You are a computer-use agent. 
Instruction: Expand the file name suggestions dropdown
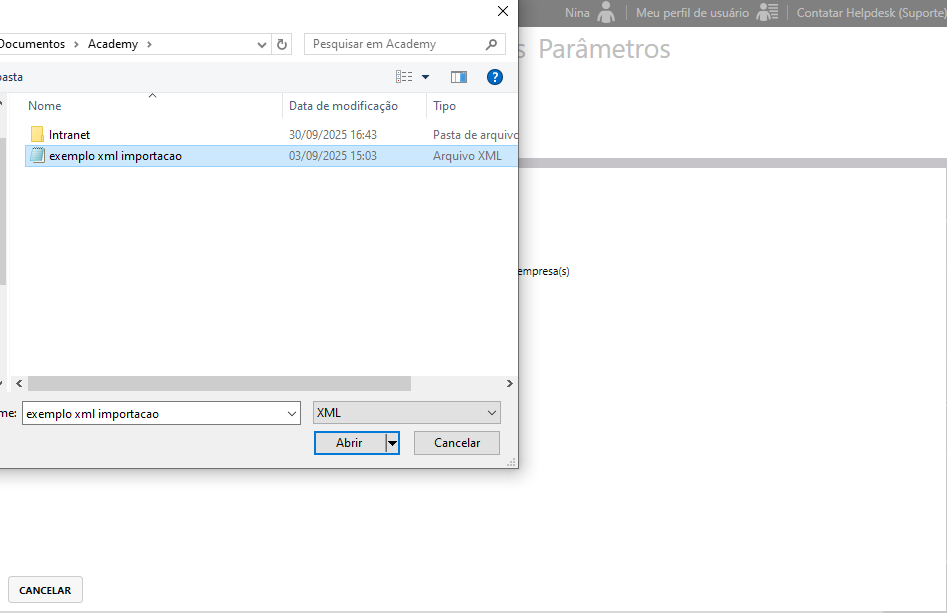(x=292, y=413)
